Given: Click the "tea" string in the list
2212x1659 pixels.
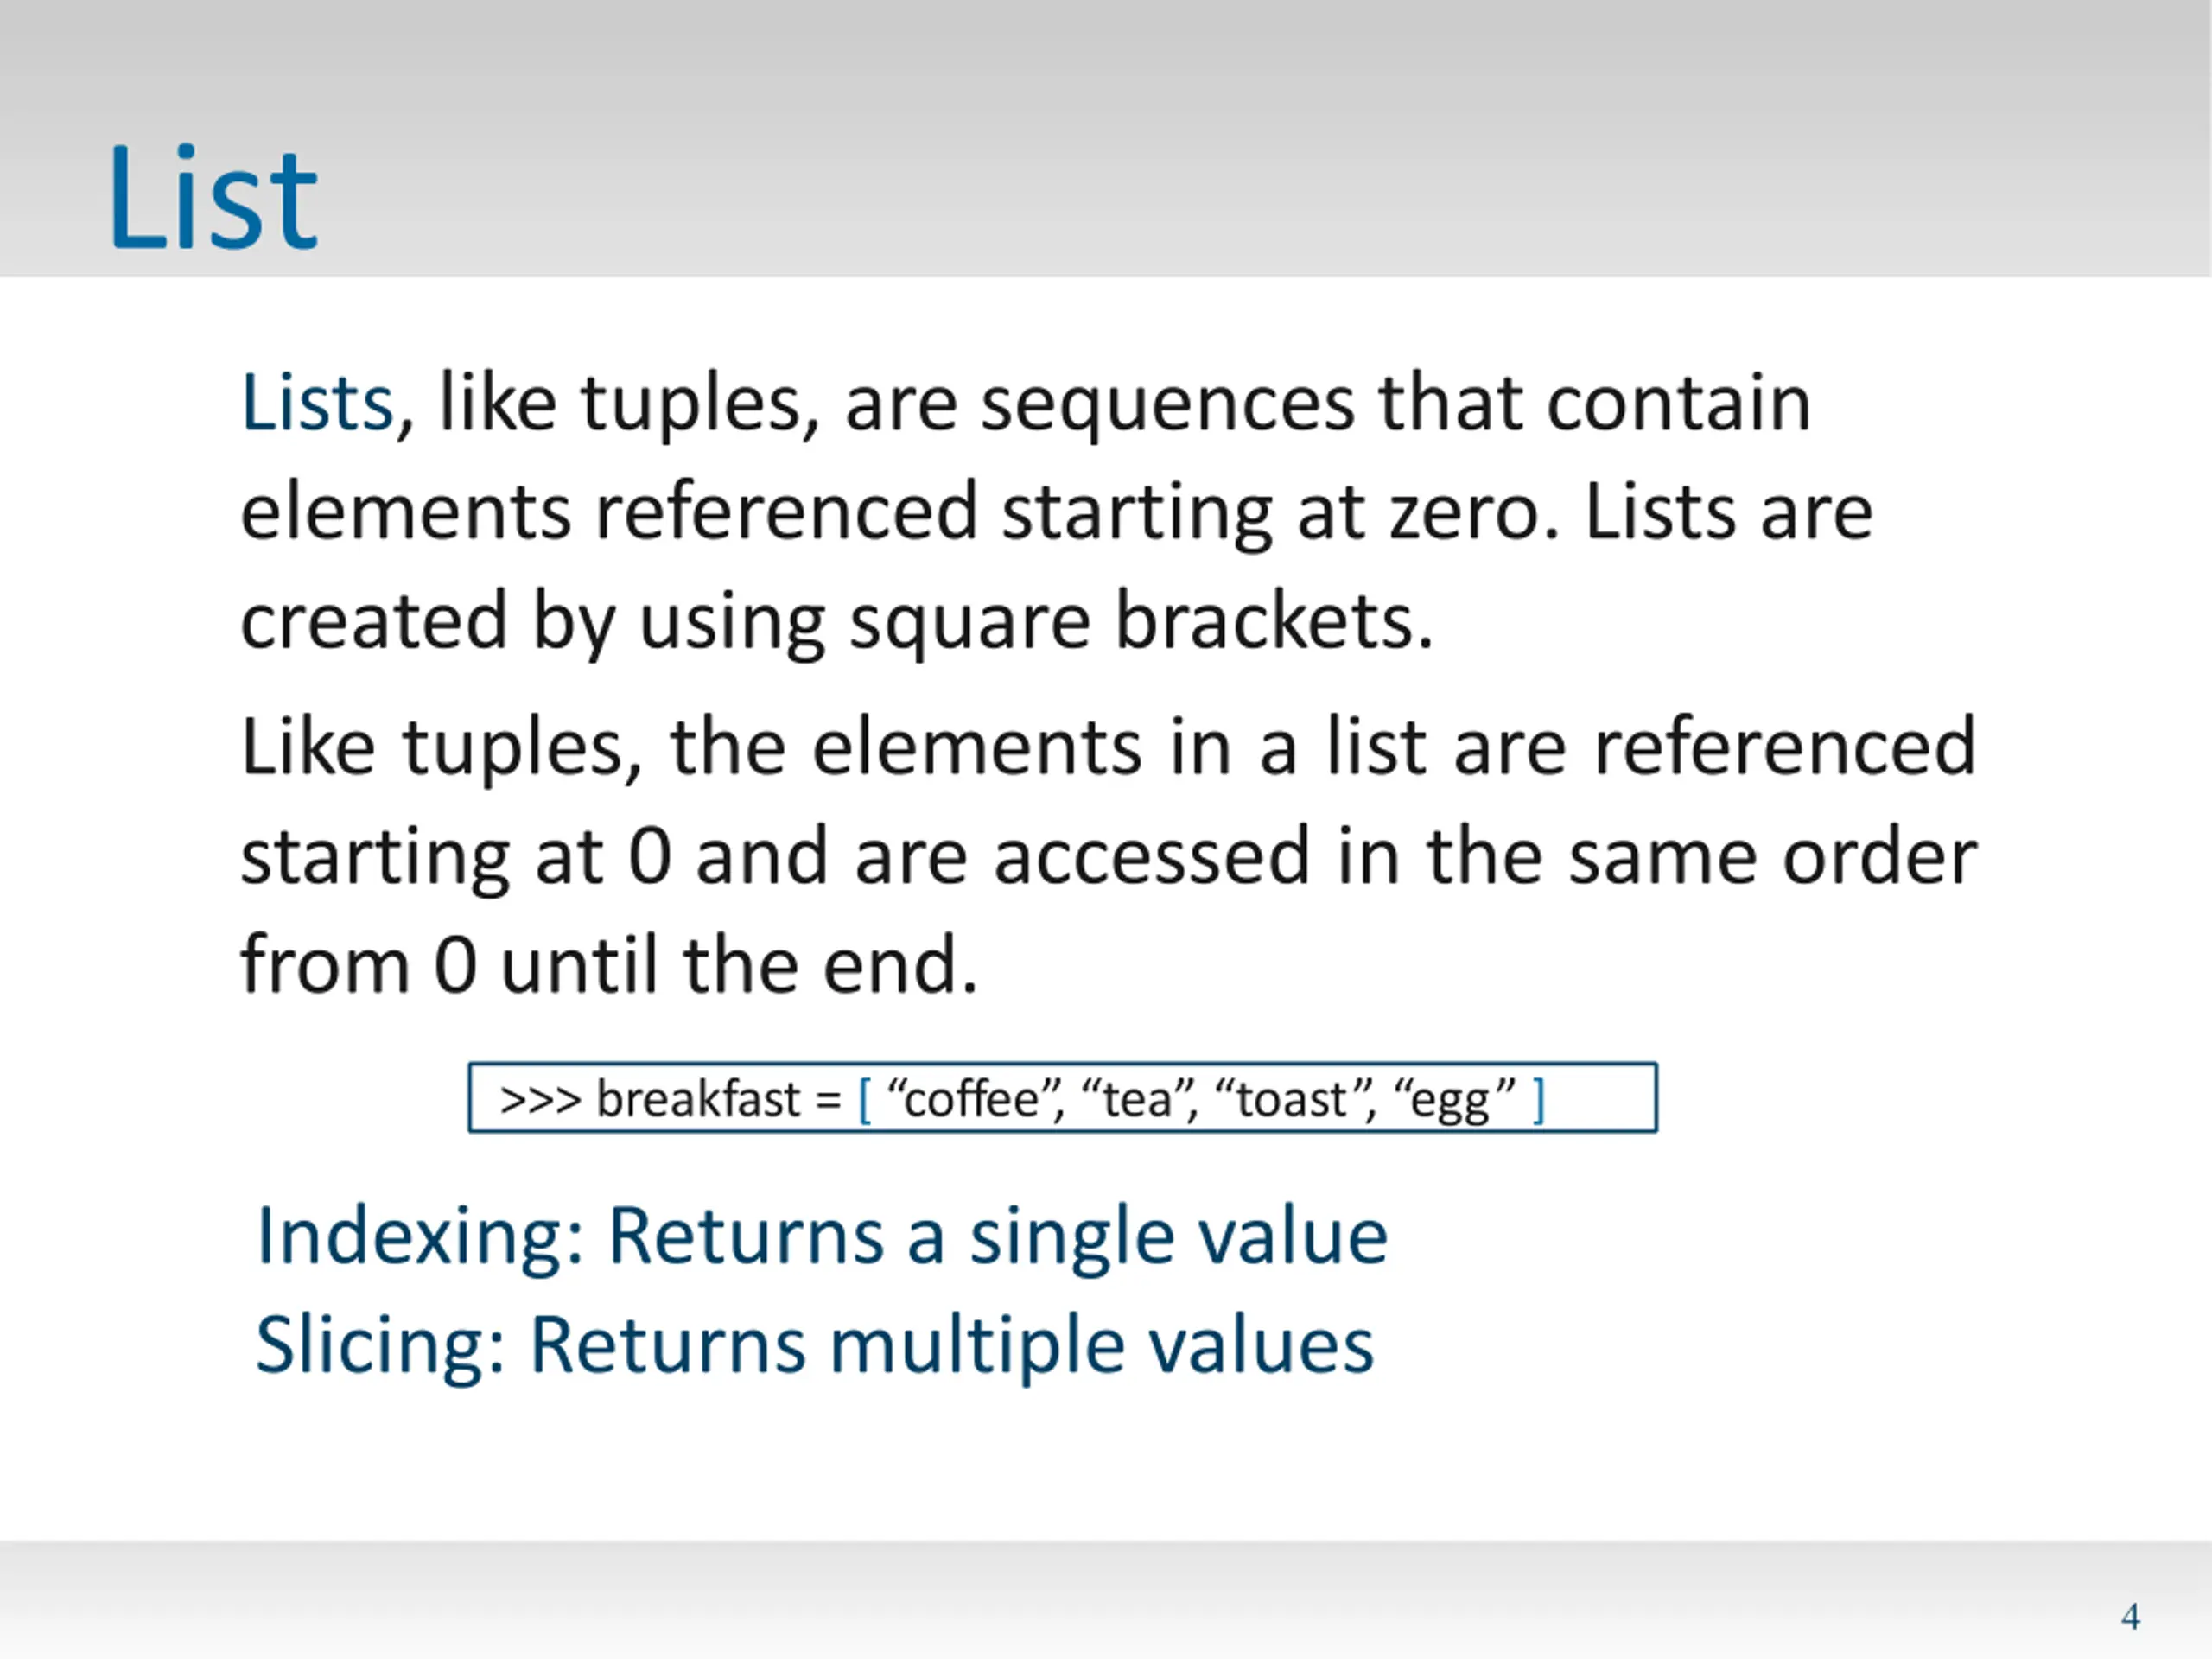Looking at the screenshot, I should pyautogui.click(x=1136, y=1100).
